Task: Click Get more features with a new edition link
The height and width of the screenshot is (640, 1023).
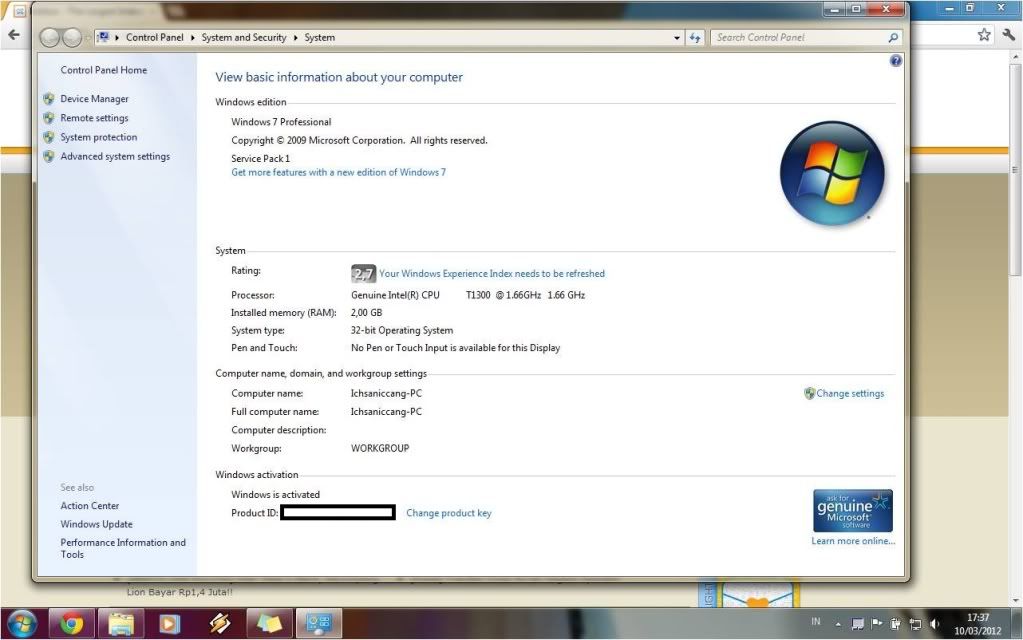Action: pyautogui.click(x=339, y=172)
